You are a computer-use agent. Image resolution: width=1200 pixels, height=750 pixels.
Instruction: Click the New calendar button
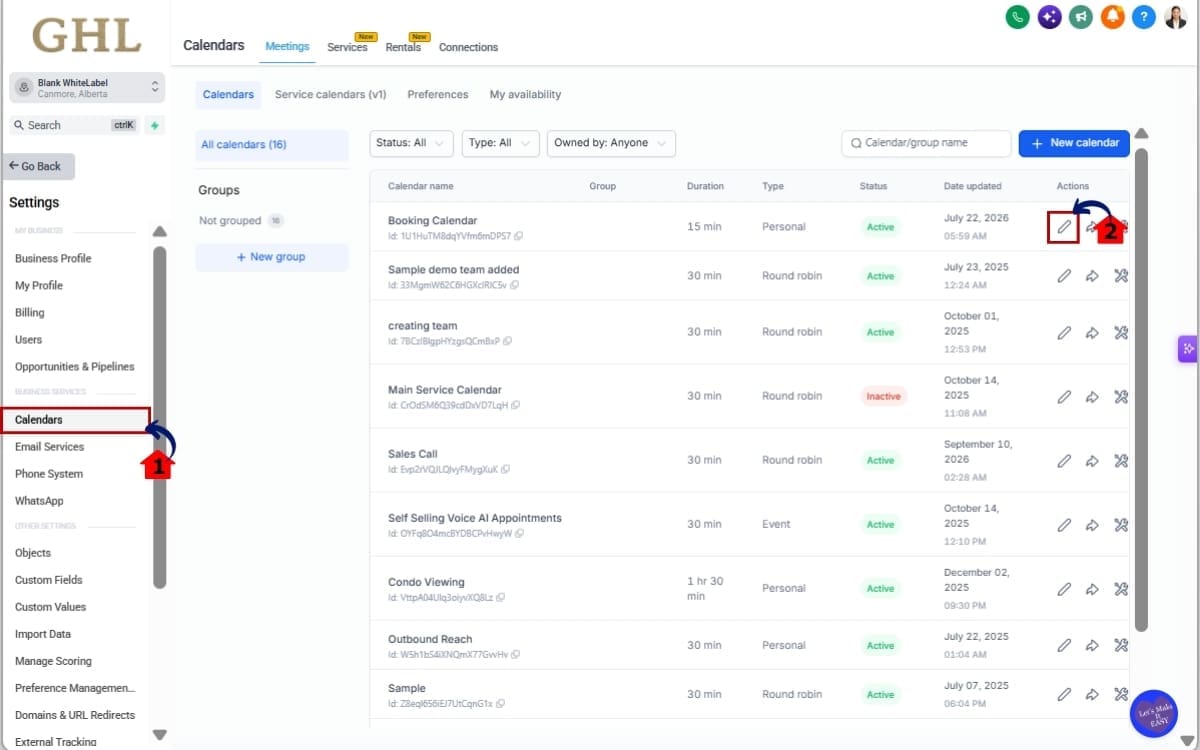(1074, 143)
